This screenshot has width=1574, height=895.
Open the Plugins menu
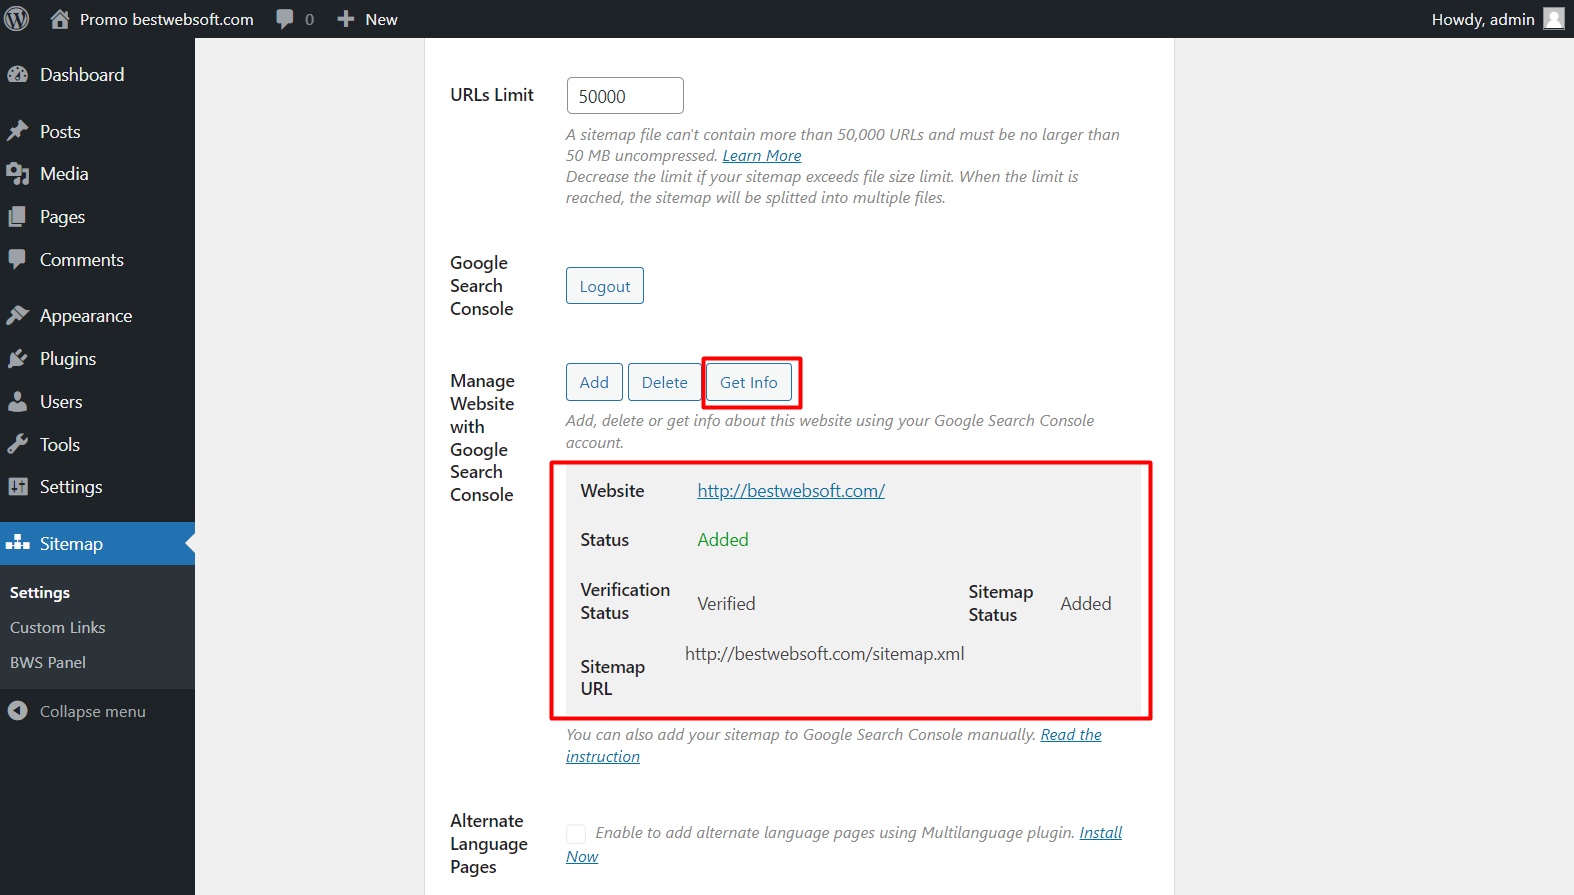point(97,359)
